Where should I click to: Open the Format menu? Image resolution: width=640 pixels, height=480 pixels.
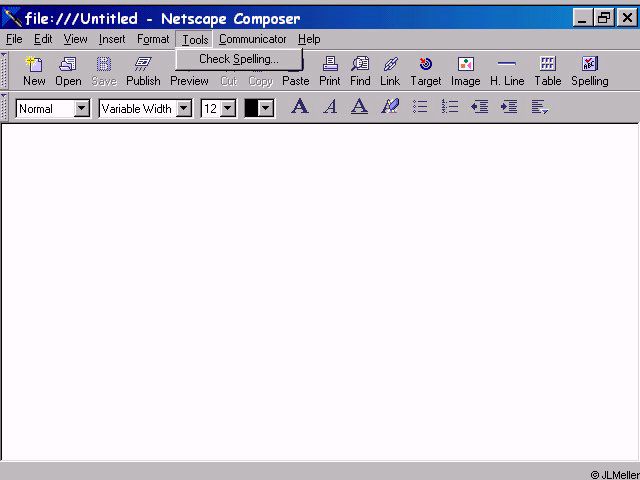pos(153,39)
